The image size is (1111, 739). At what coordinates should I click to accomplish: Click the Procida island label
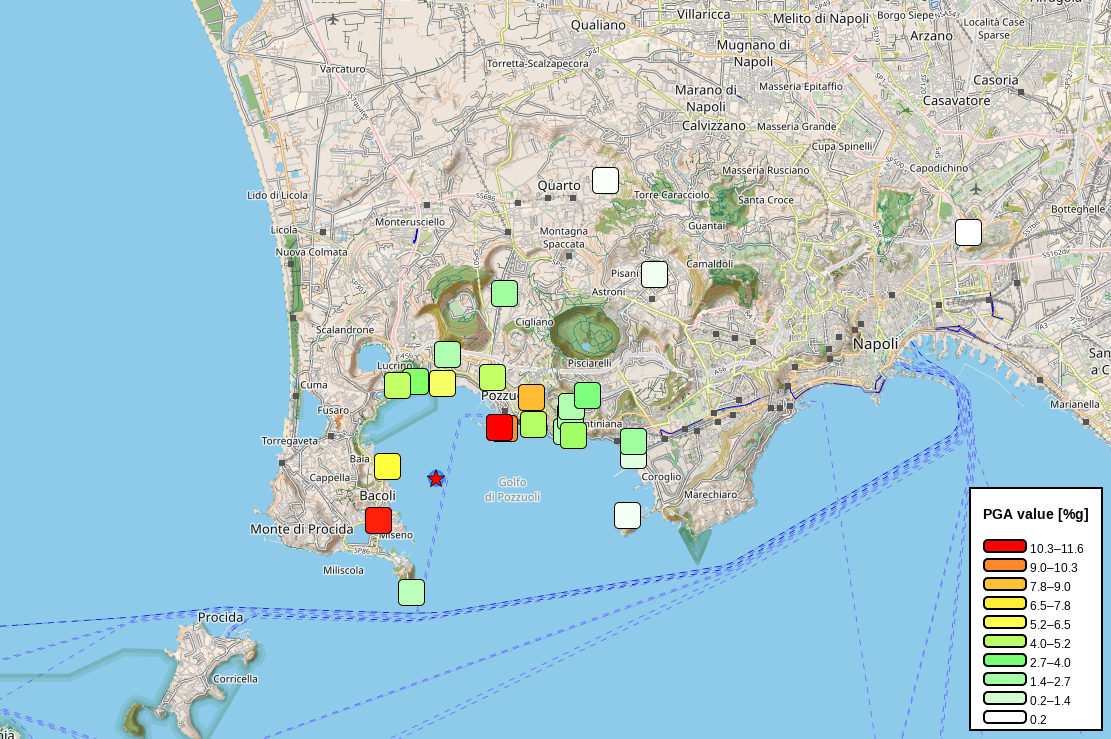(220, 617)
